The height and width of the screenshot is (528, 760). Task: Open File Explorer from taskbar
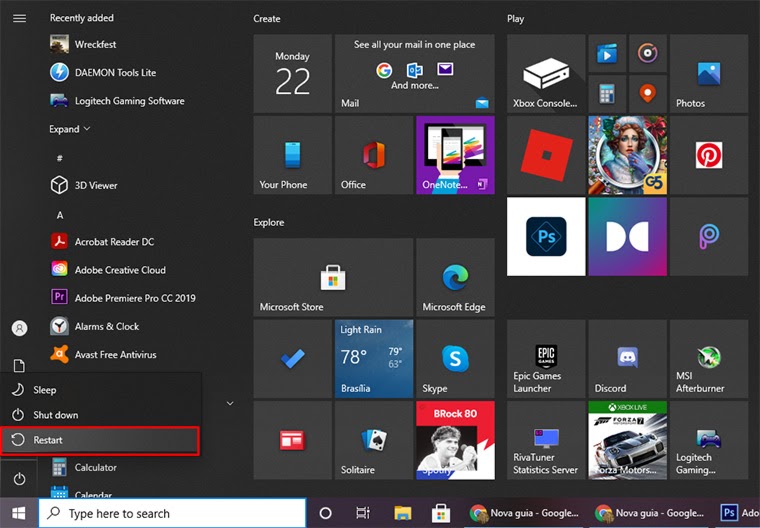(402, 513)
